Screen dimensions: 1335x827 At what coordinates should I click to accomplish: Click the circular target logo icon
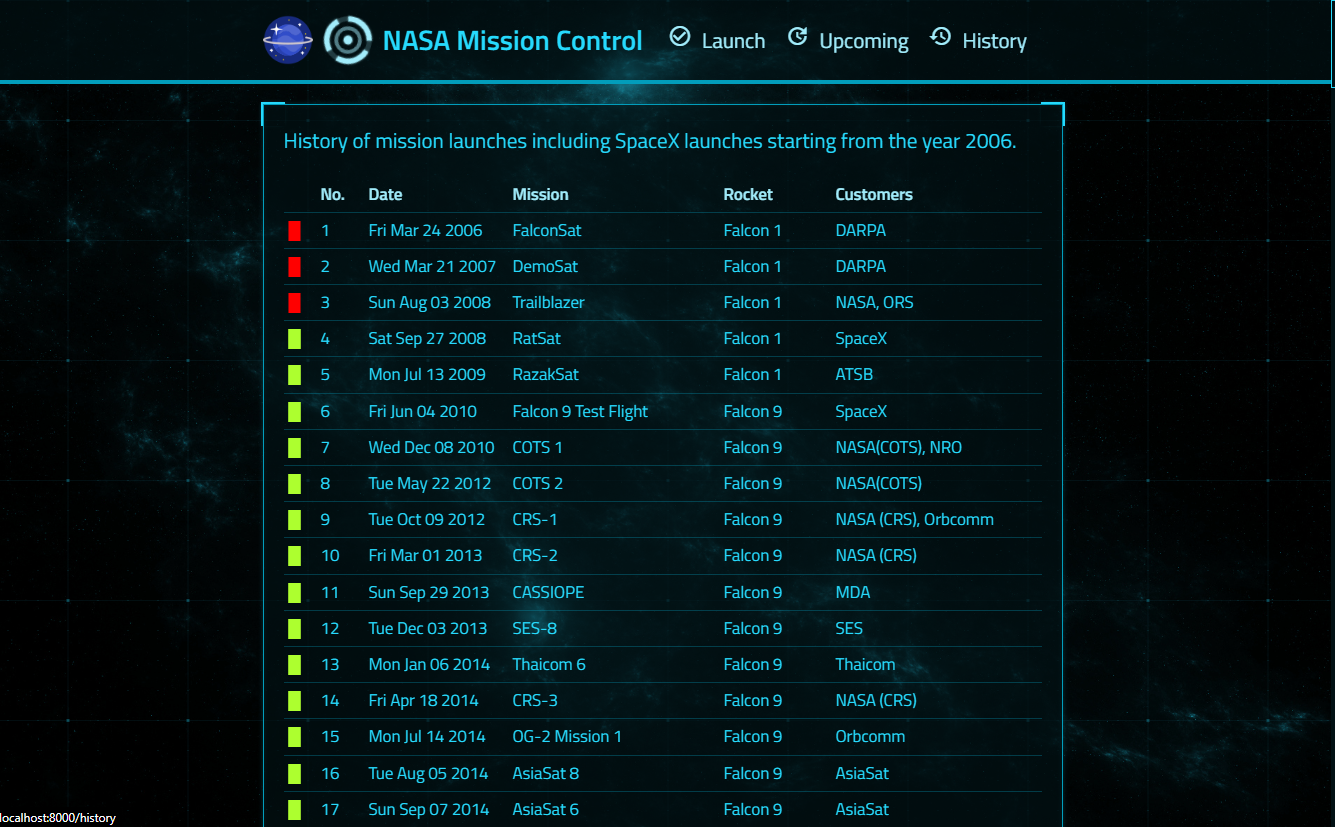click(348, 40)
